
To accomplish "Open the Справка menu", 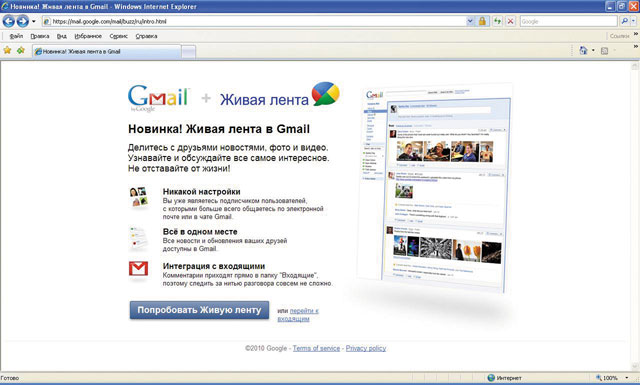I will [146, 36].
